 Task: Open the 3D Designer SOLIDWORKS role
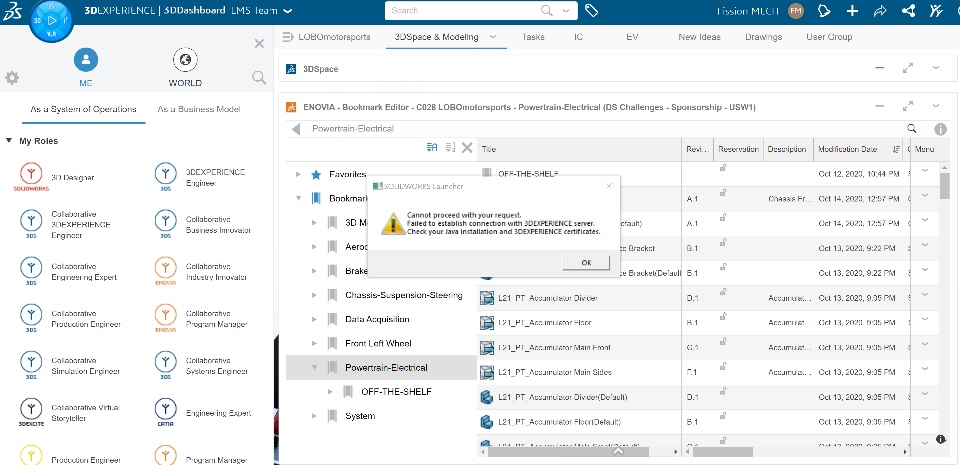(x=31, y=177)
